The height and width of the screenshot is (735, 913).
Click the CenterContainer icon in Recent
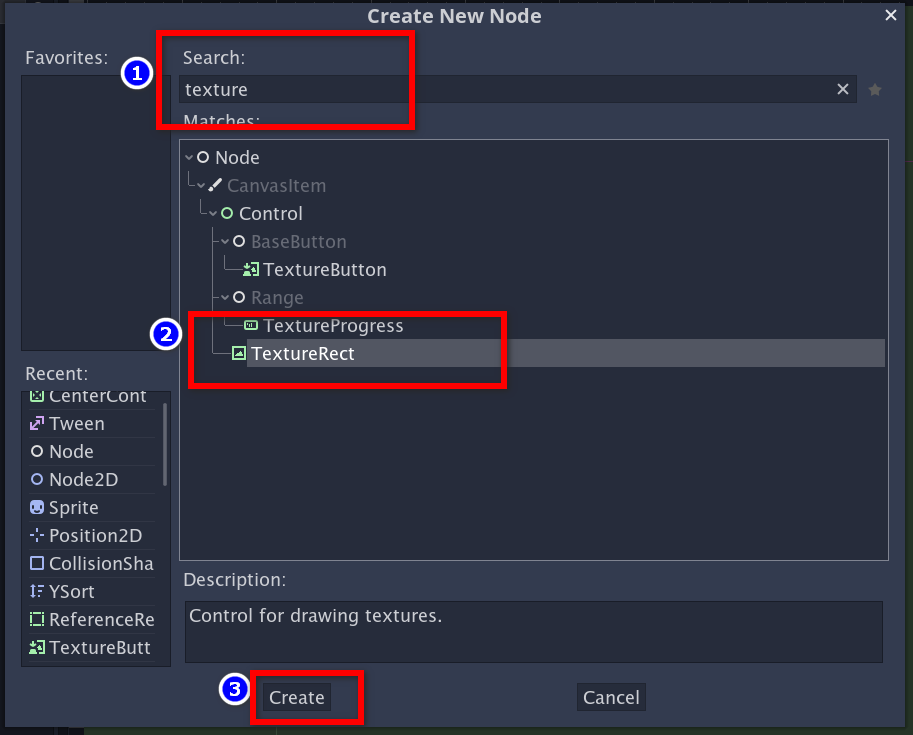37,396
